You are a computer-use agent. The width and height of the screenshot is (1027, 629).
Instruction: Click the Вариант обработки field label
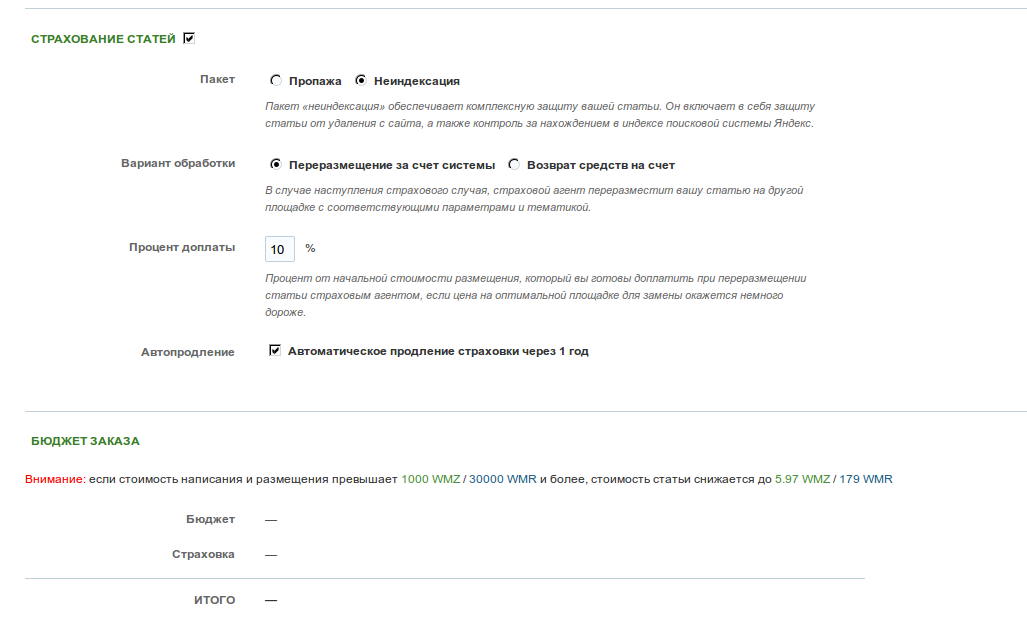tap(178, 163)
